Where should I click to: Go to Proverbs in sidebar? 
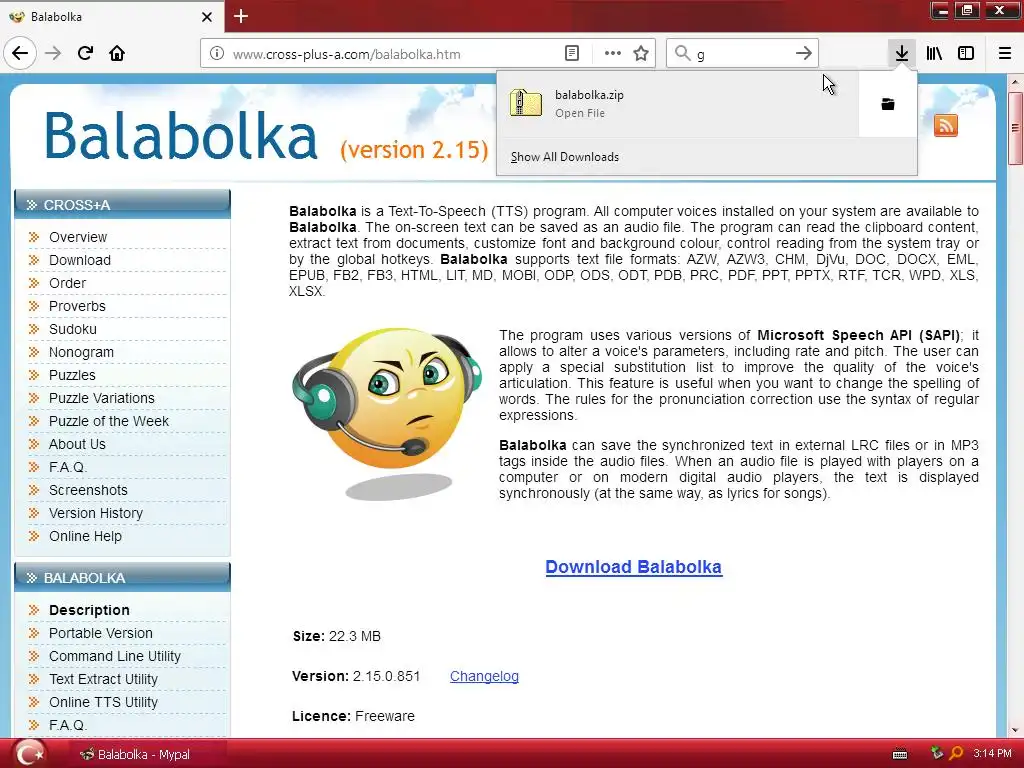[77, 306]
